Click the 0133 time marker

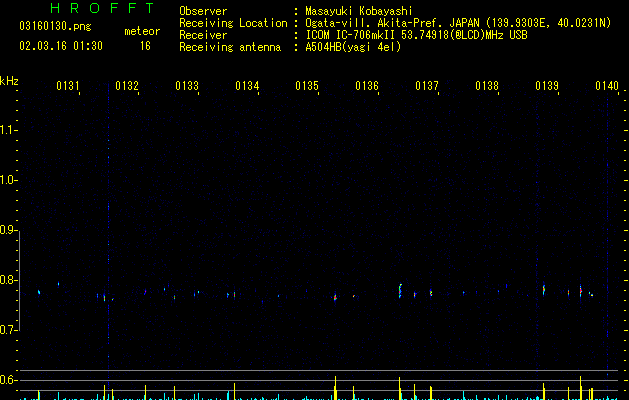click(187, 86)
